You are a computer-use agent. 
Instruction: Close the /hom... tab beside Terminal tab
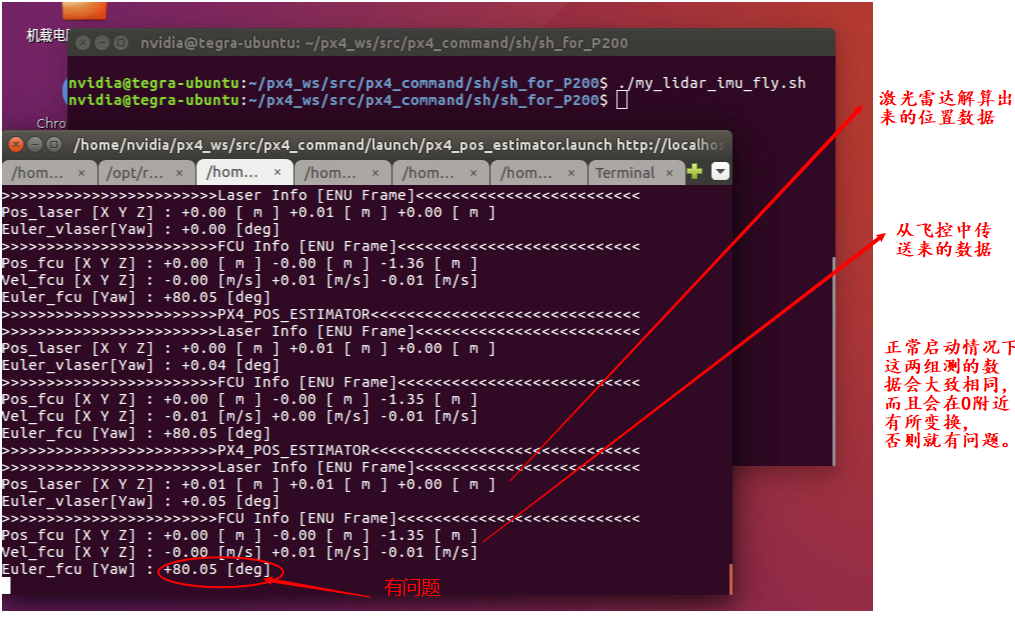click(x=571, y=173)
